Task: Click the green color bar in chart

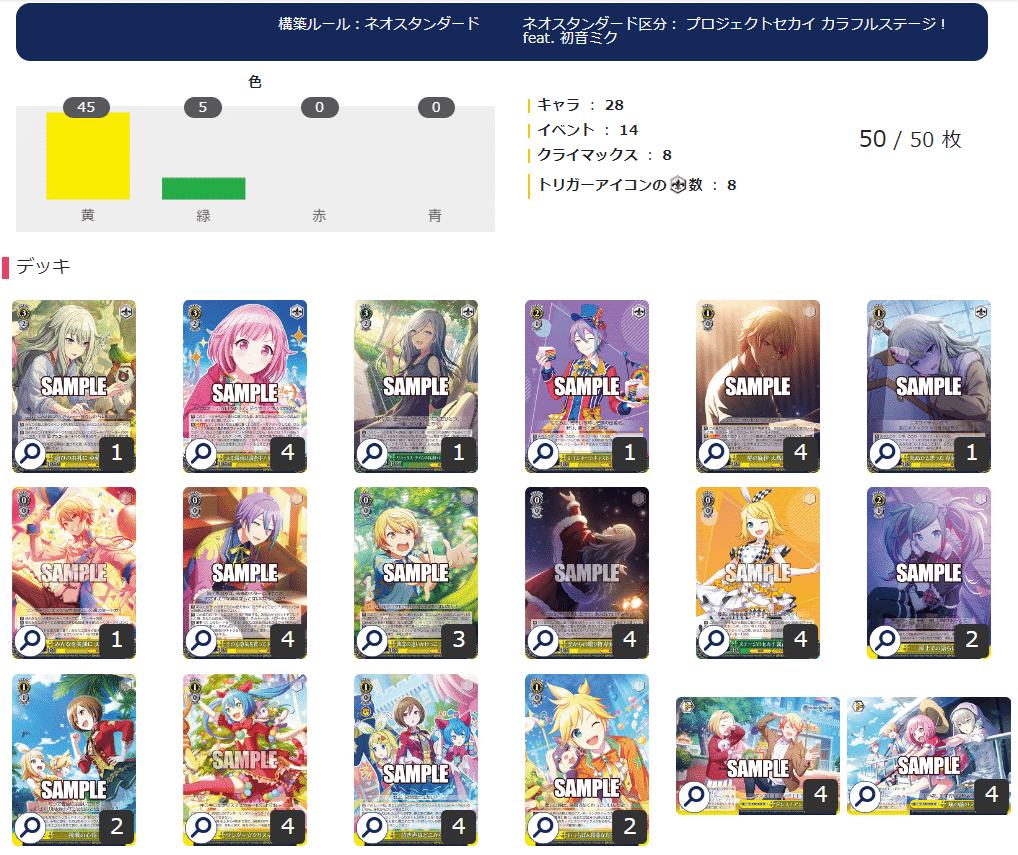Action: pos(204,188)
